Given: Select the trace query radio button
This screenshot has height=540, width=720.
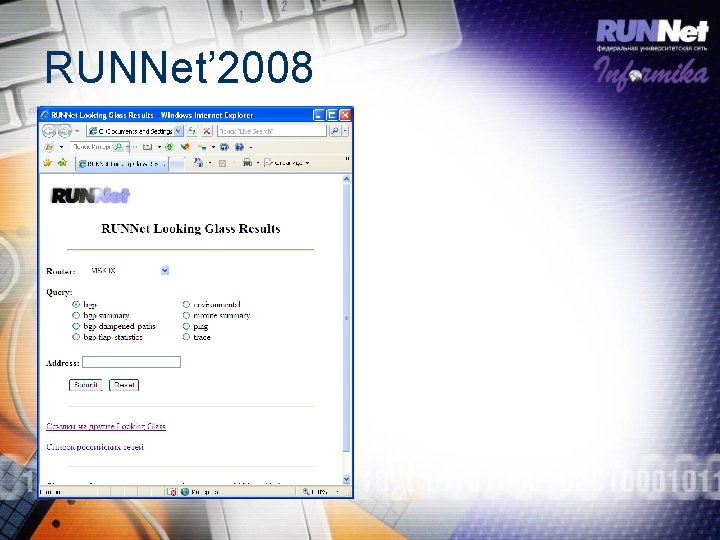Looking at the screenshot, I should pyautogui.click(x=186, y=337).
